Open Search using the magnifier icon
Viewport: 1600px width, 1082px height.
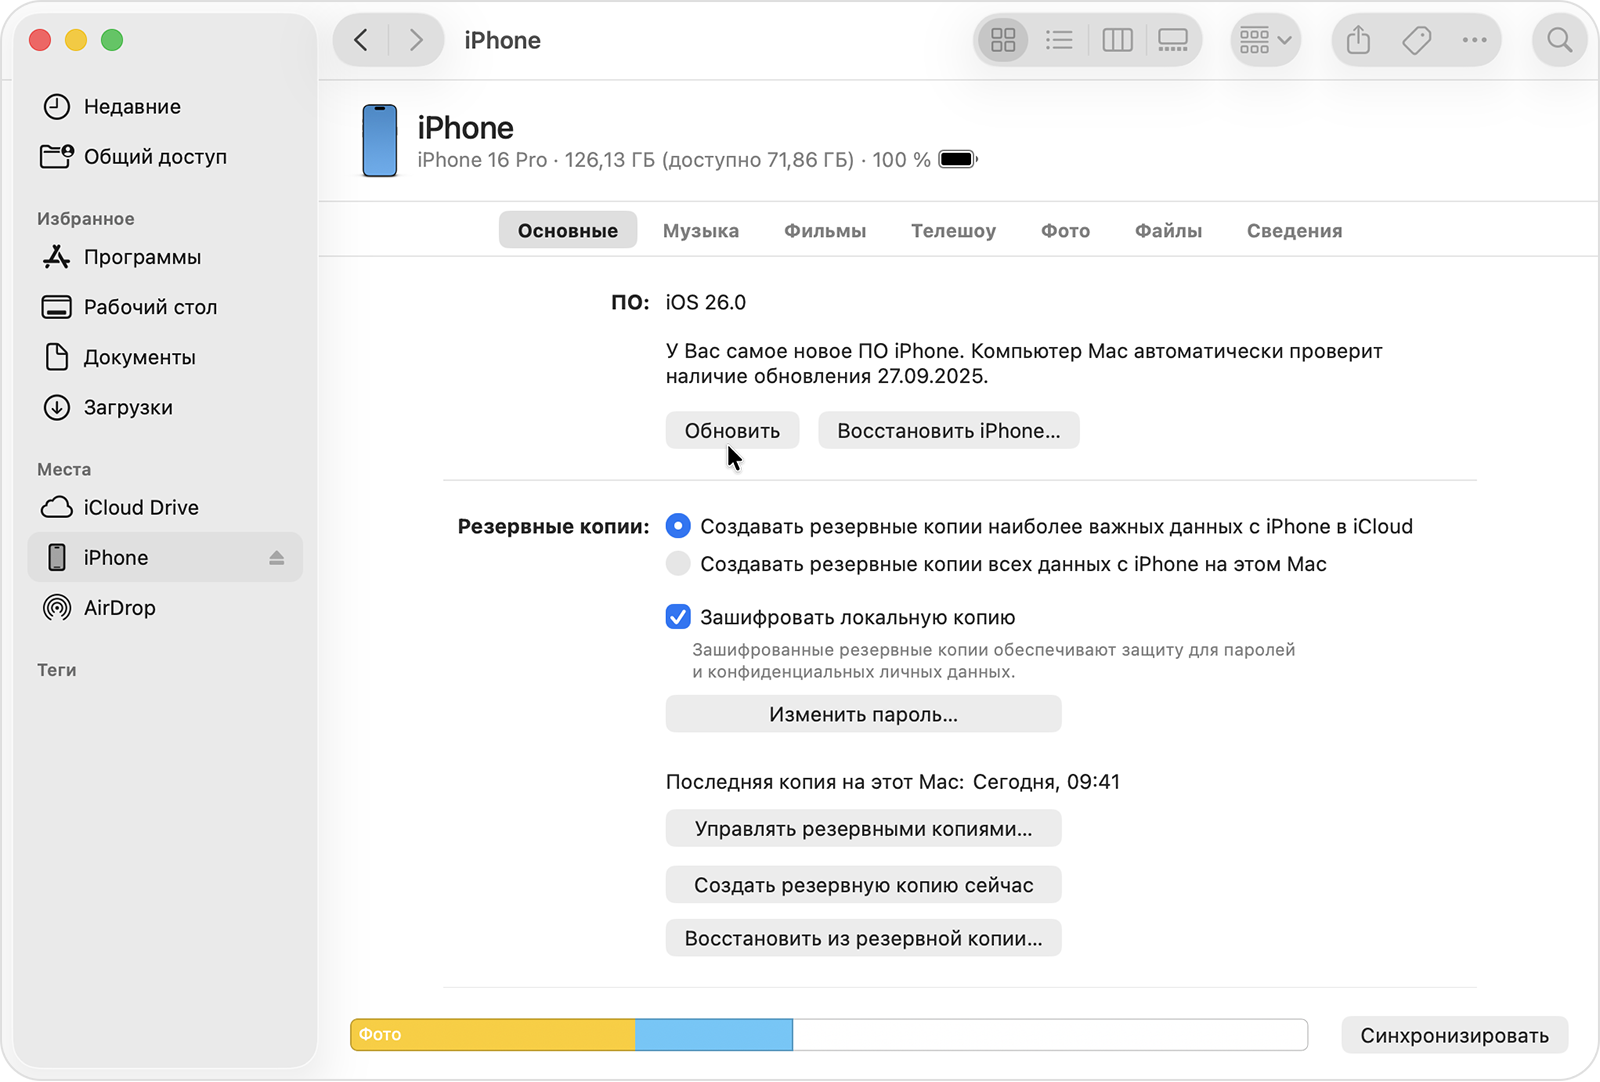[1559, 40]
